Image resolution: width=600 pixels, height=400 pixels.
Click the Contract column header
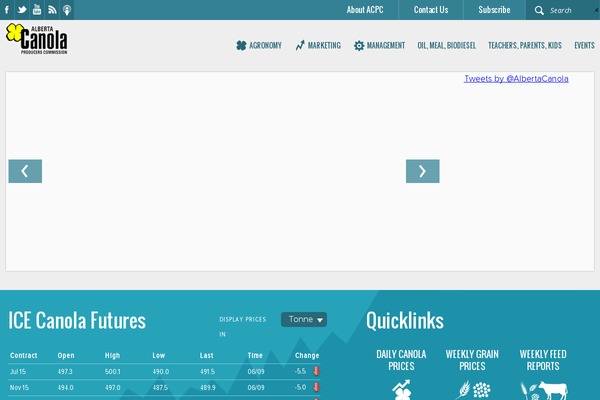pyautogui.click(x=23, y=355)
